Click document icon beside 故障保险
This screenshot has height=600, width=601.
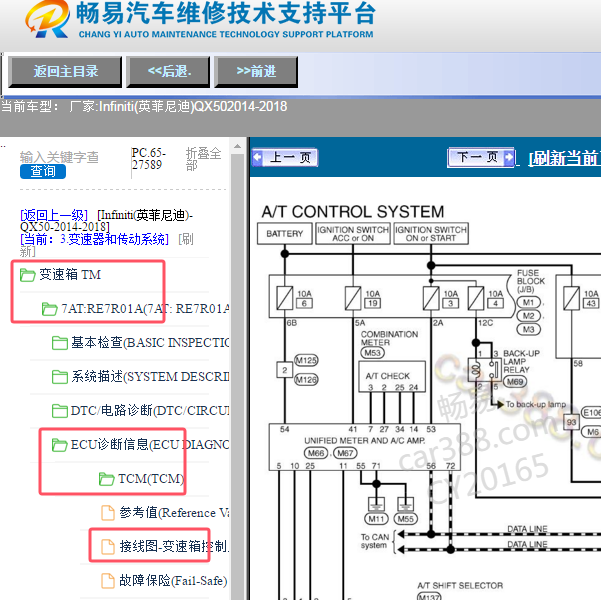(x=108, y=581)
